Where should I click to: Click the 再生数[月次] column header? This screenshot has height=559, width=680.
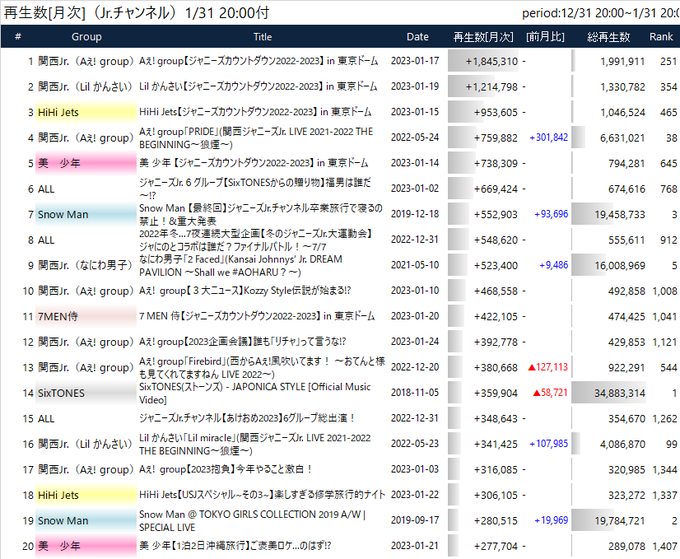click(x=483, y=37)
